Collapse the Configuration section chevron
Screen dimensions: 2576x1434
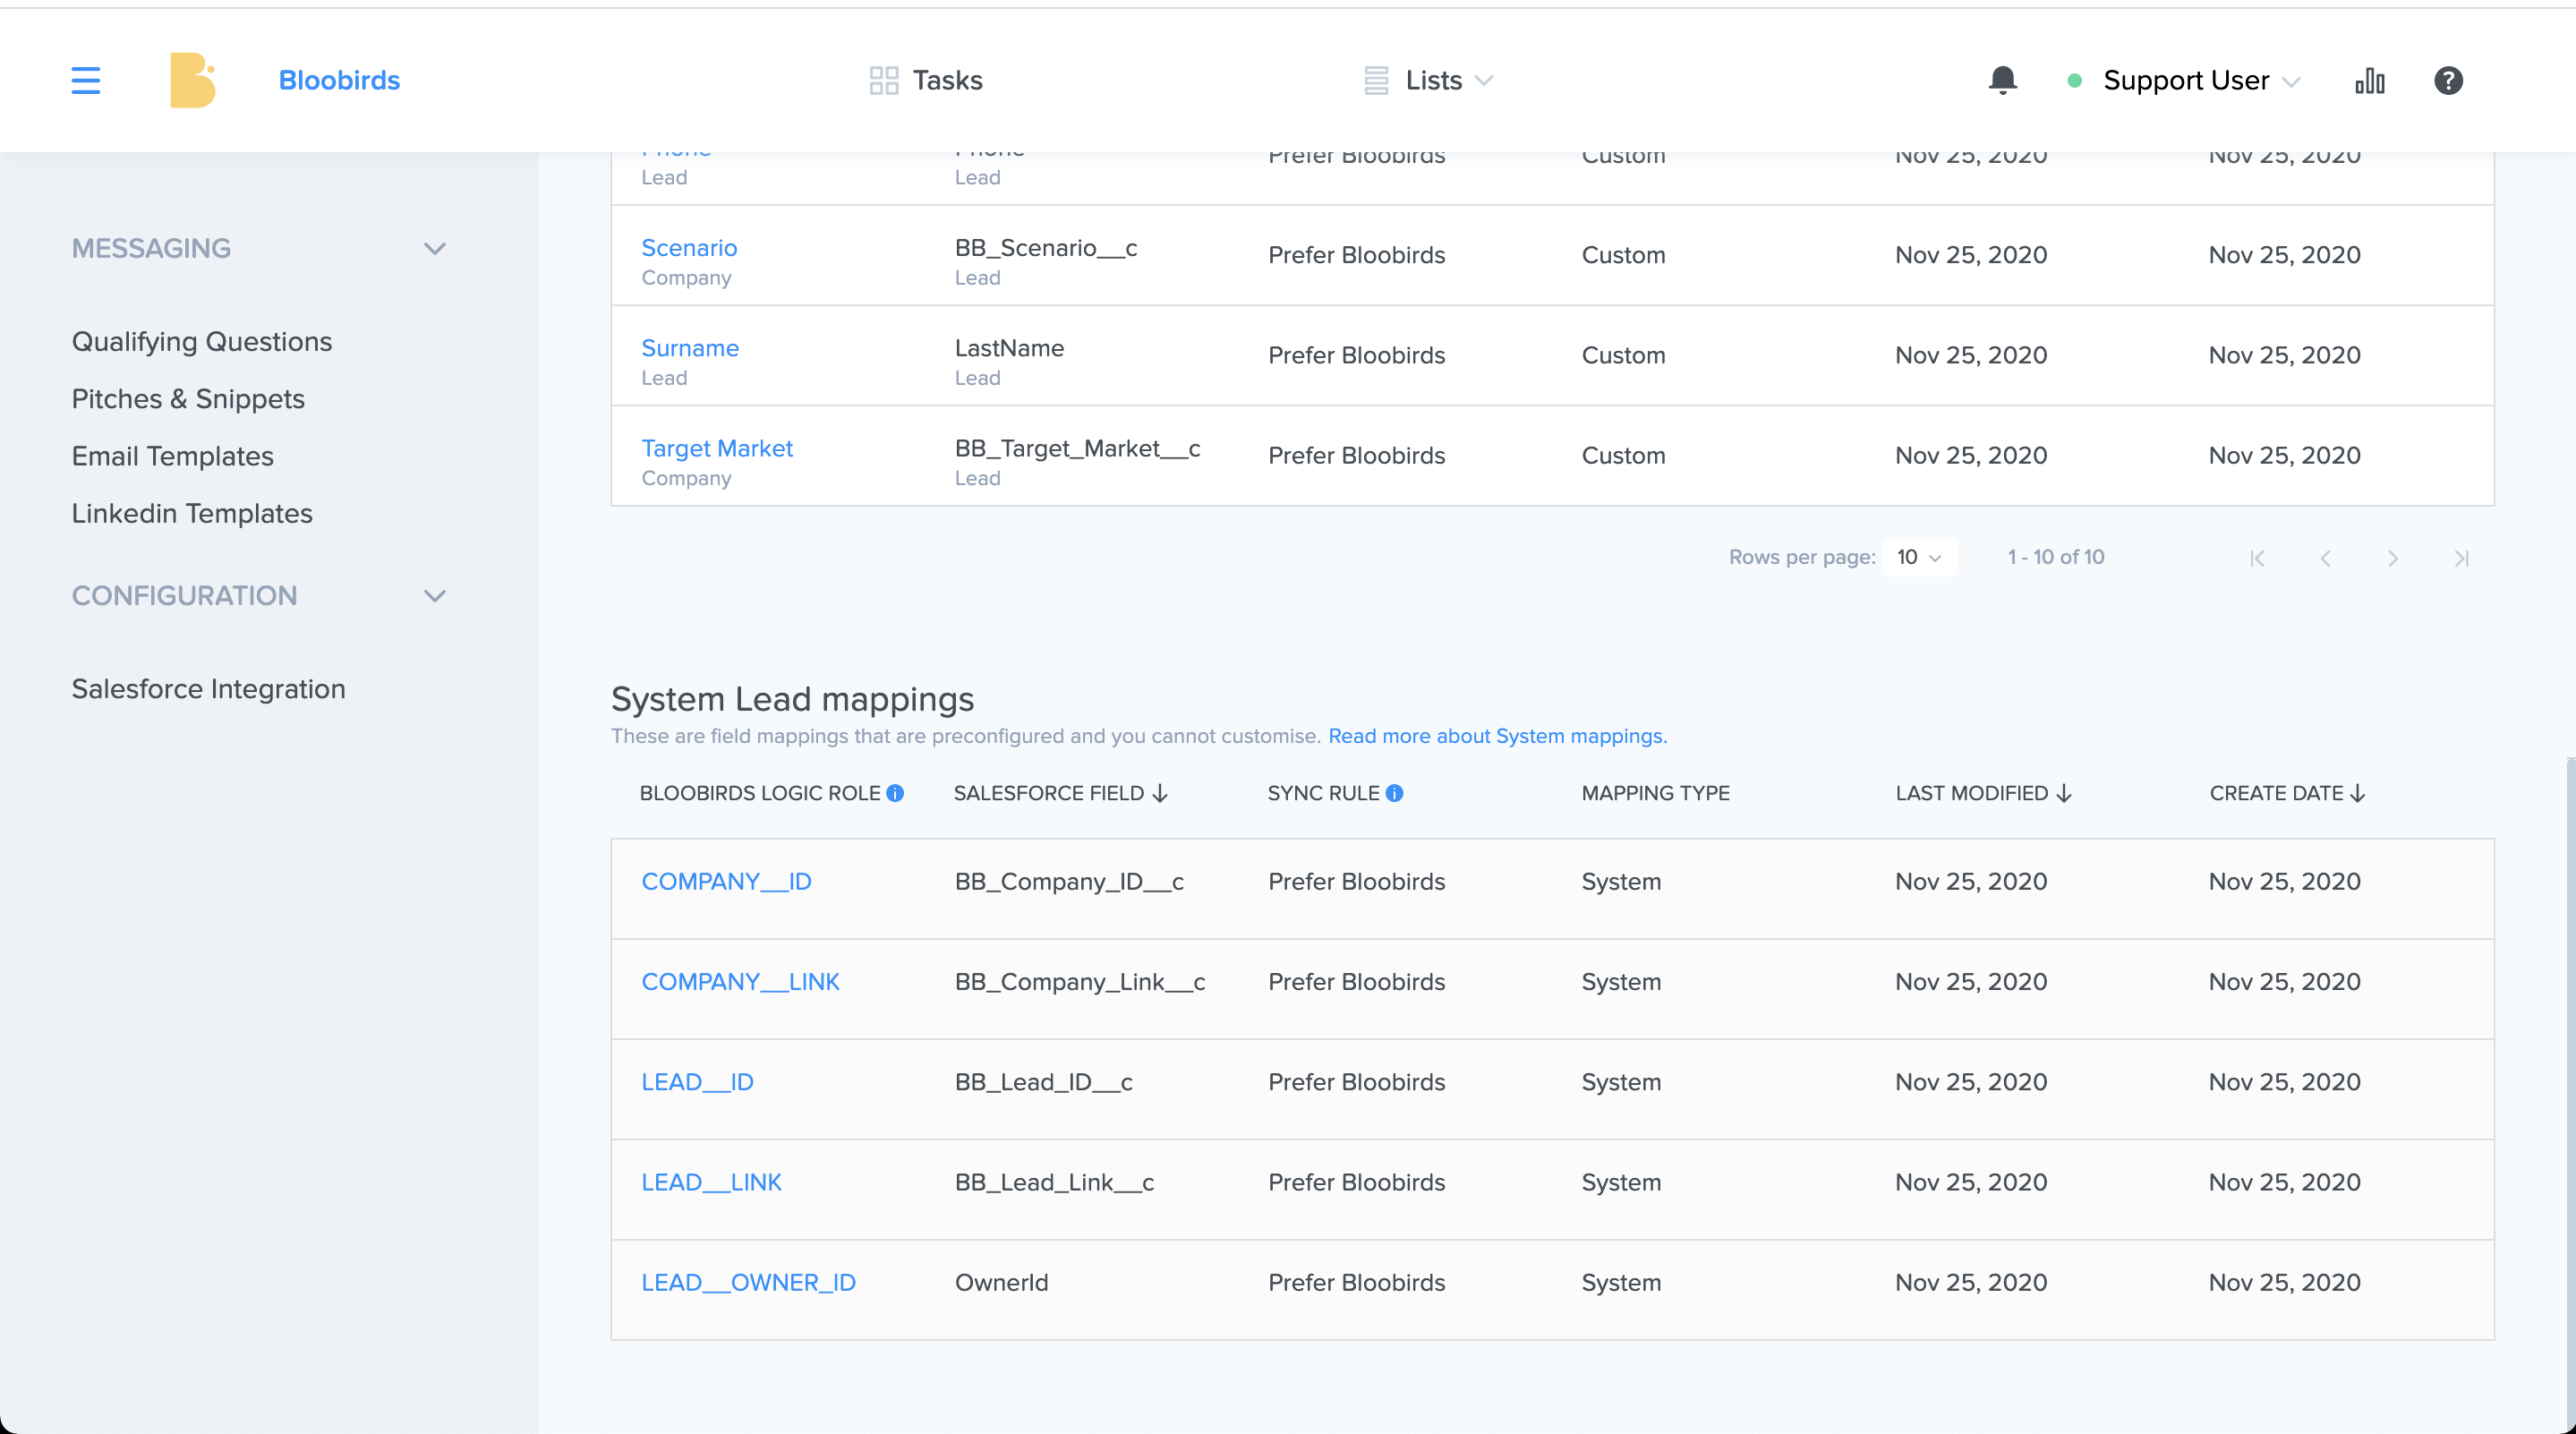(434, 596)
